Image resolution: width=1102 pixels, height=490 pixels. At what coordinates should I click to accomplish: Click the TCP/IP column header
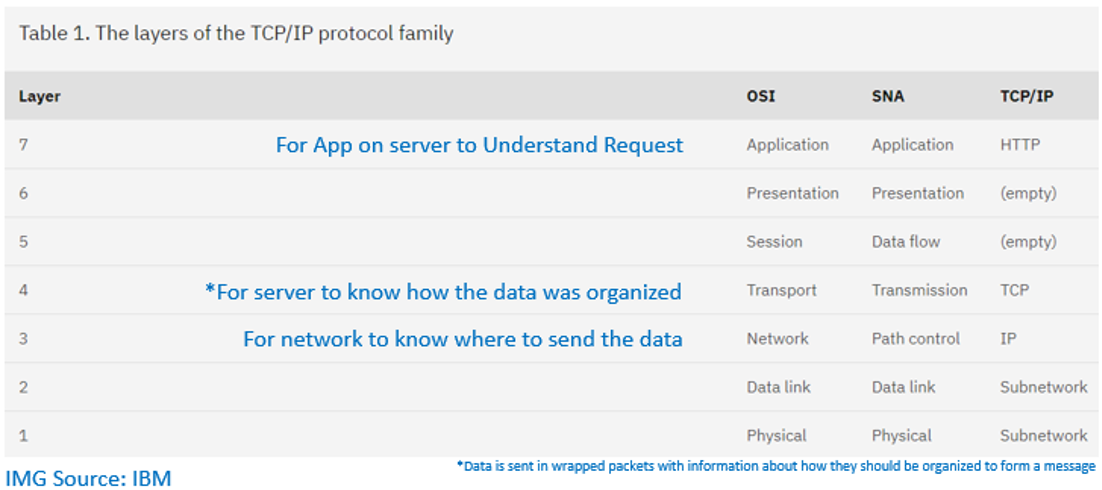pos(1026,96)
